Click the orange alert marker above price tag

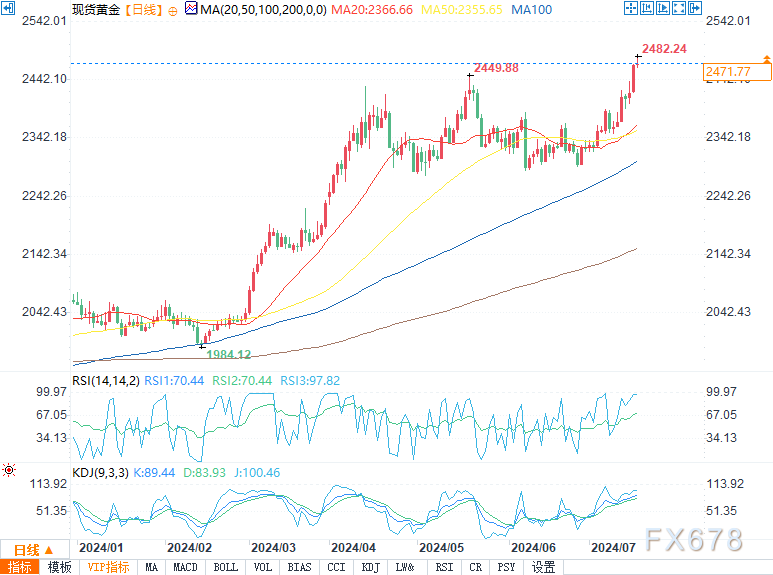[767, 59]
